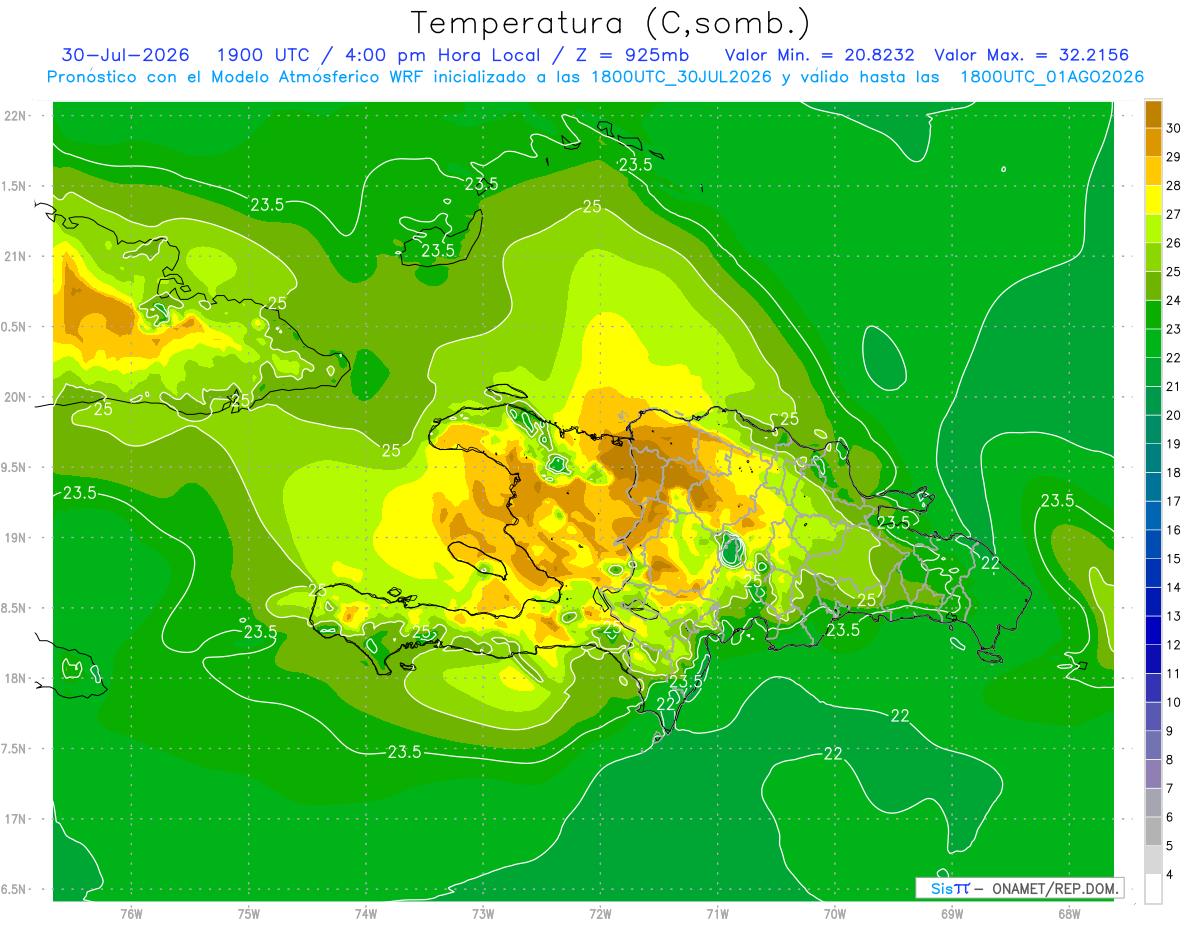Click the '70W' longitude axis label
The width and height of the screenshot is (1200, 927).
click(834, 914)
